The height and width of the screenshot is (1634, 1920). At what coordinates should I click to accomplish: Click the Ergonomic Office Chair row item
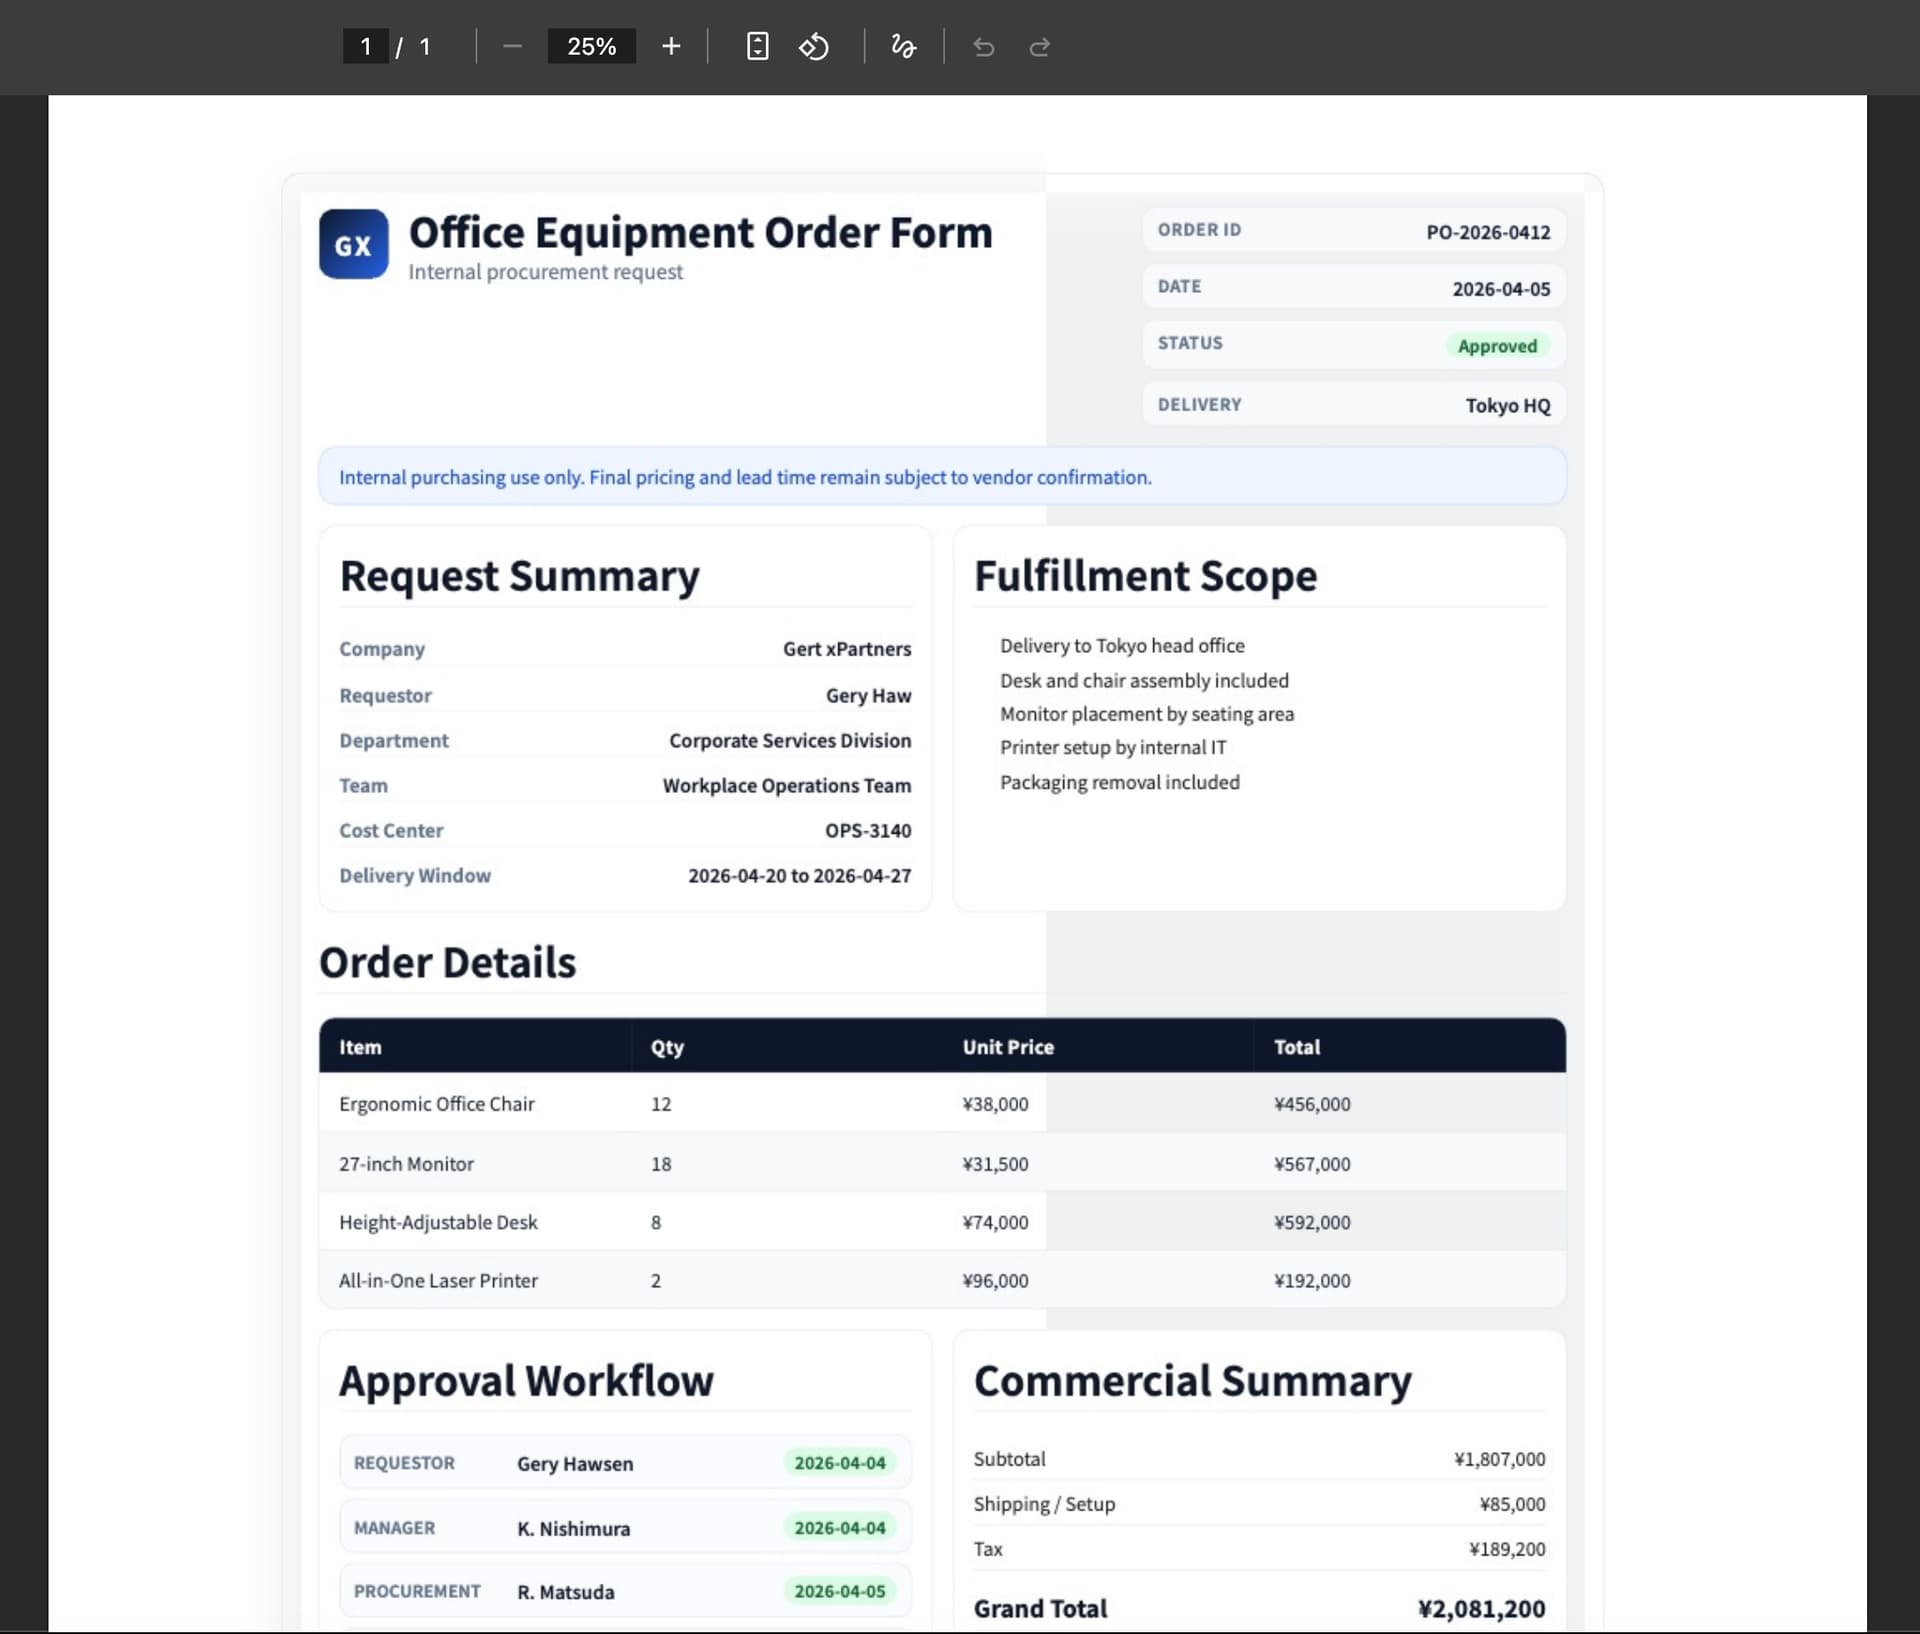click(437, 1104)
